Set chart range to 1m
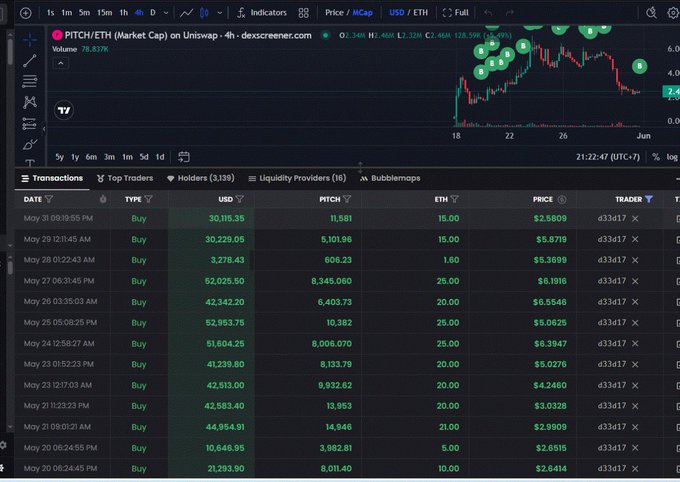The image size is (680, 482). click(127, 157)
